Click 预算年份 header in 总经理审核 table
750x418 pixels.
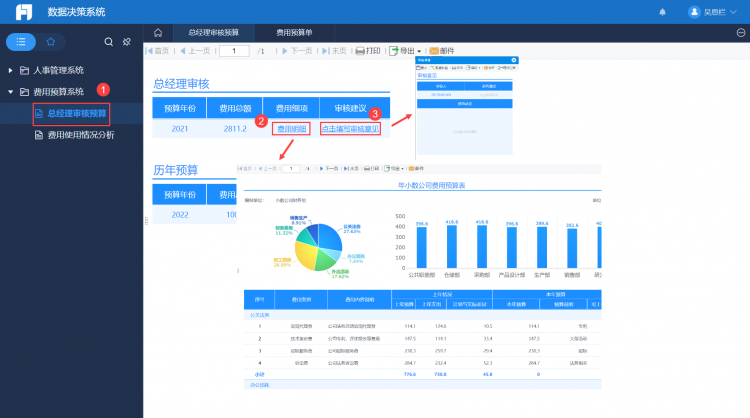tap(180, 108)
